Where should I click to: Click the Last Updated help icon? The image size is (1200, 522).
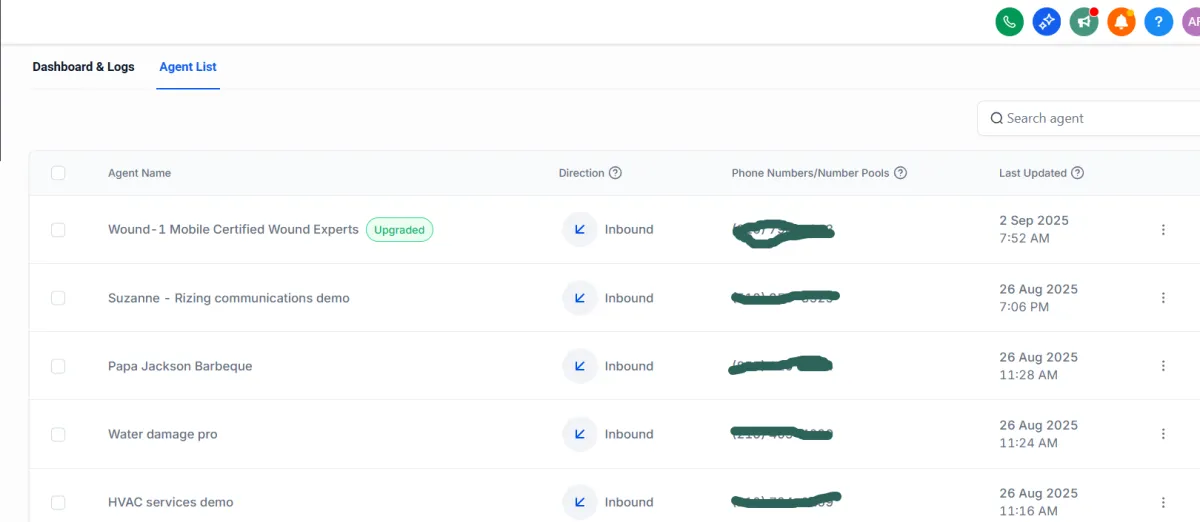pyautogui.click(x=1077, y=173)
